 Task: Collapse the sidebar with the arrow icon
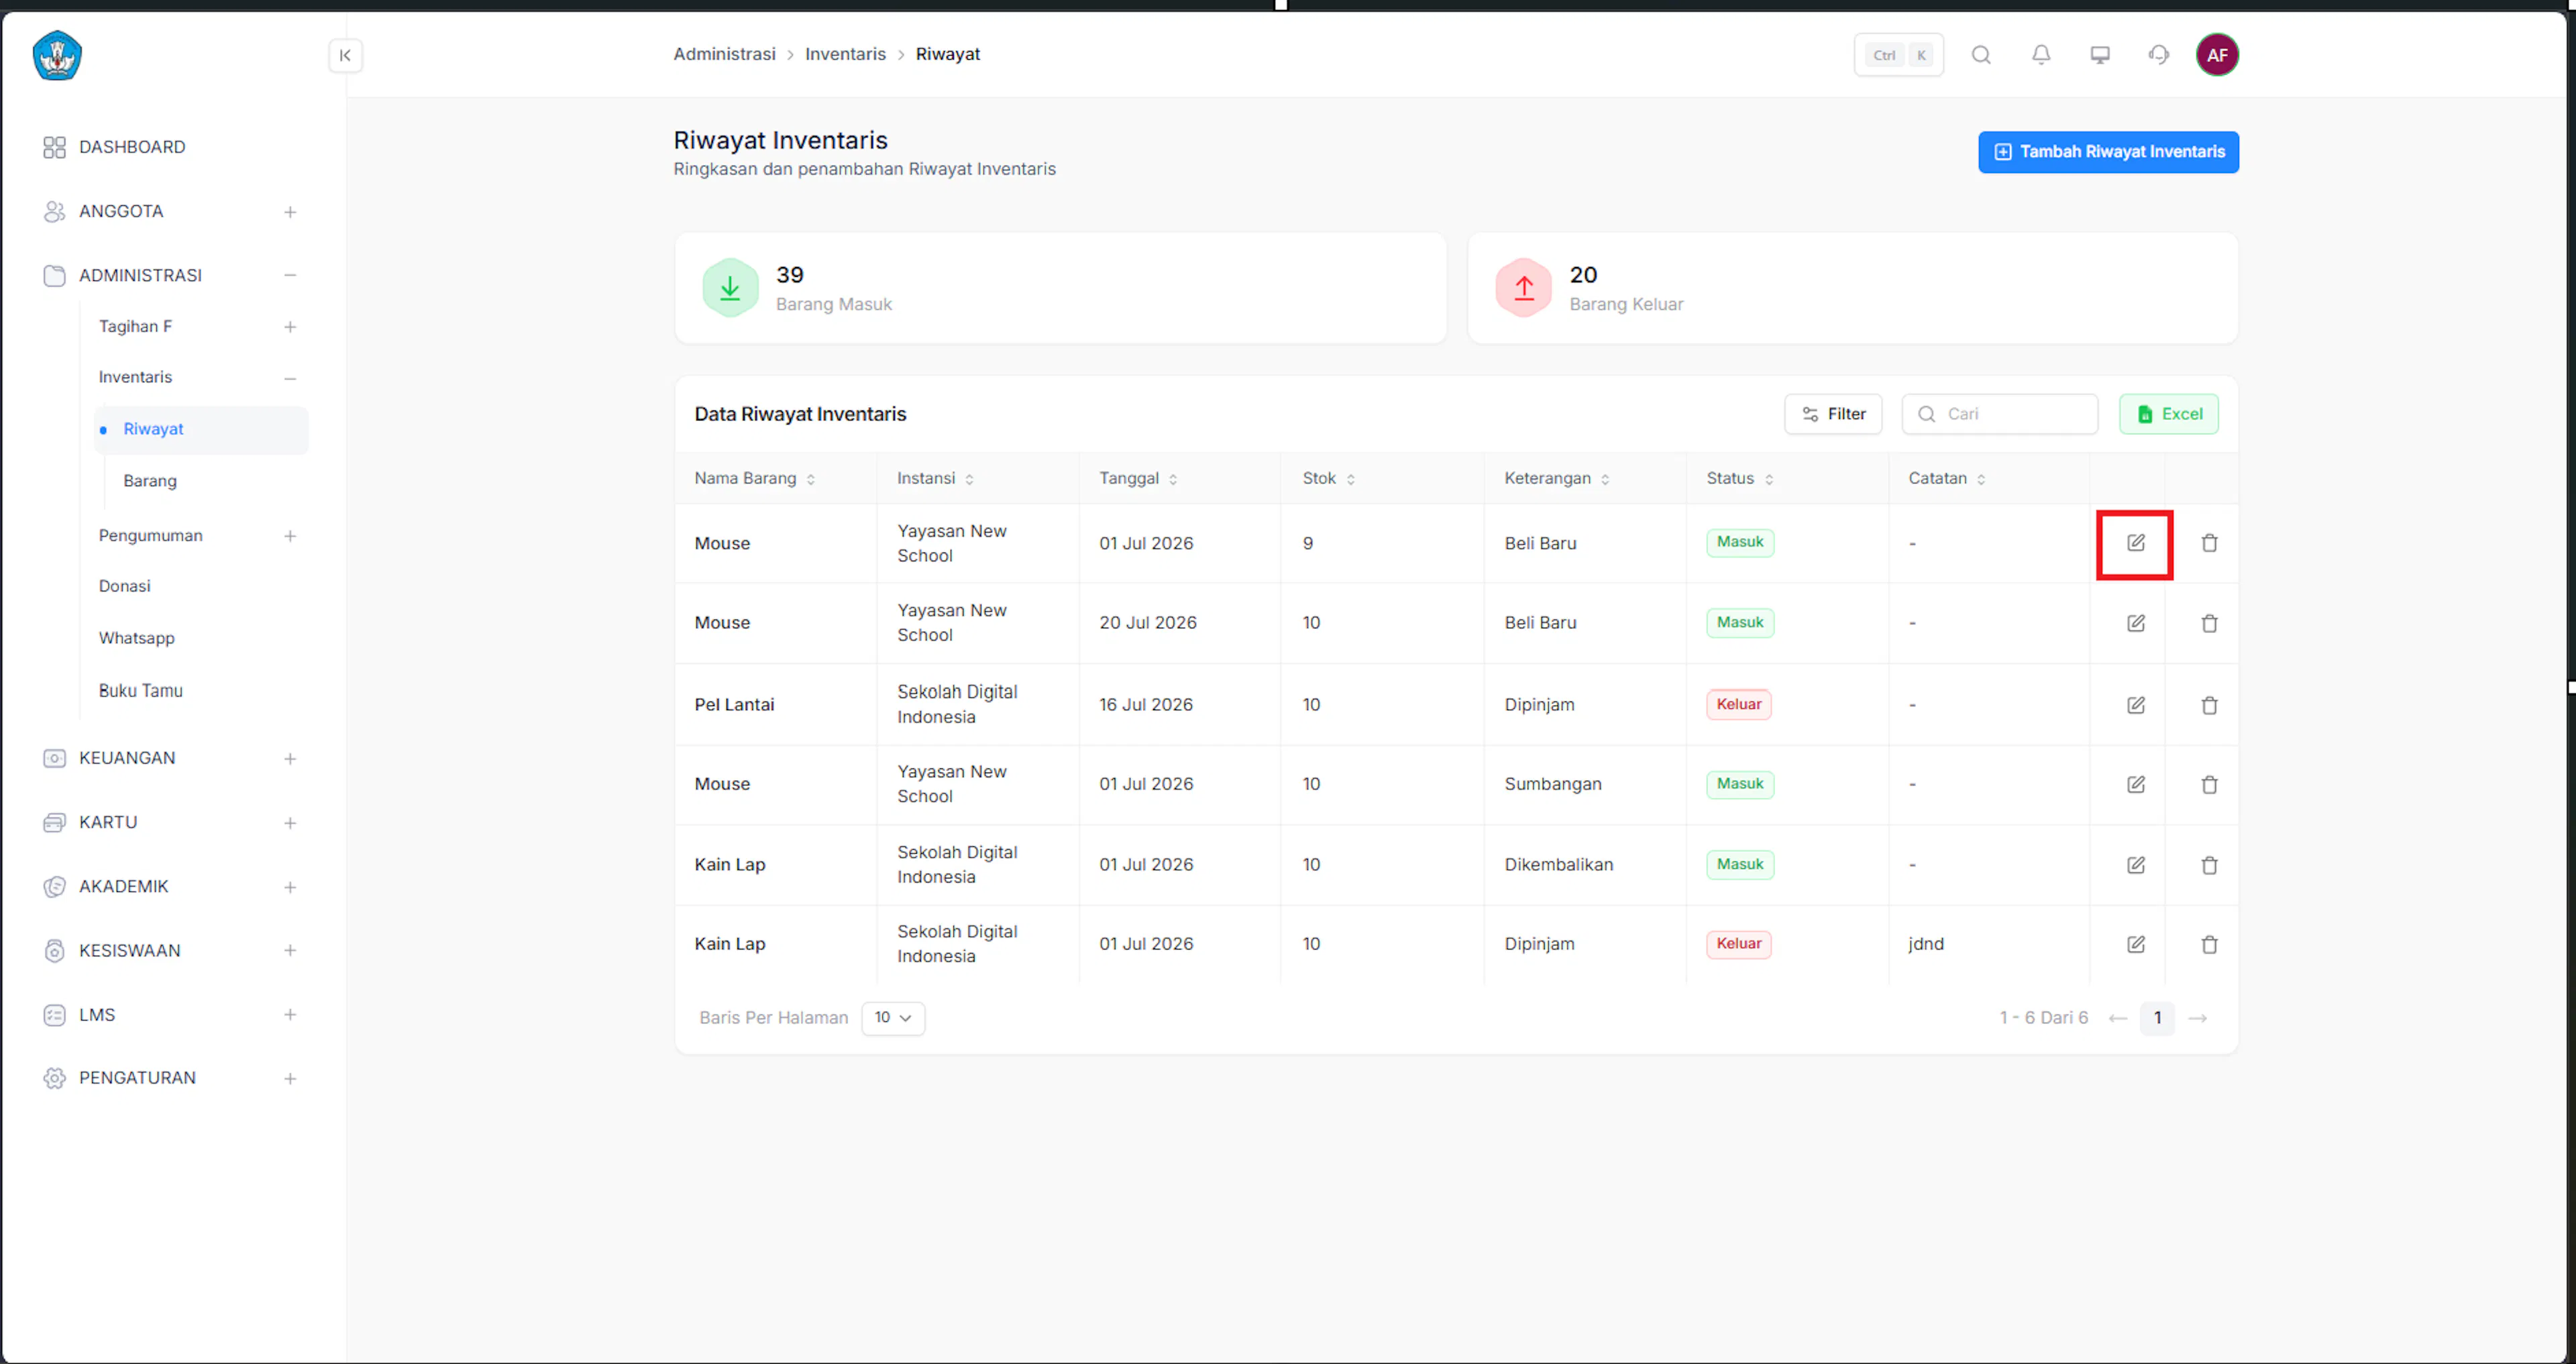[345, 55]
